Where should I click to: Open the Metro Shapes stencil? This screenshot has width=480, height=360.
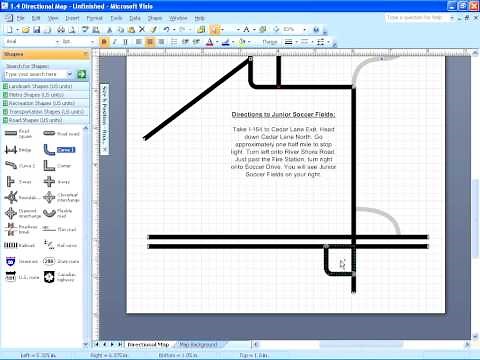[x=45, y=95]
